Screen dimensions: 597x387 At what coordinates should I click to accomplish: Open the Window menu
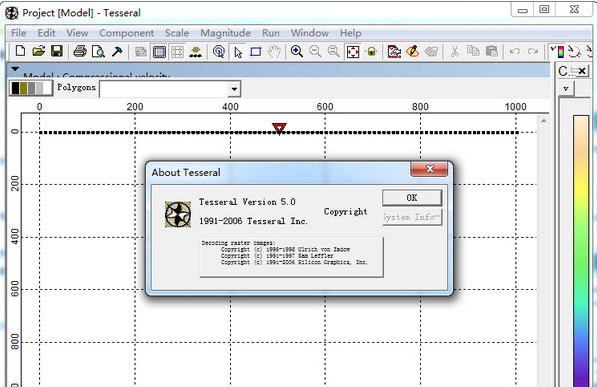pyautogui.click(x=310, y=33)
